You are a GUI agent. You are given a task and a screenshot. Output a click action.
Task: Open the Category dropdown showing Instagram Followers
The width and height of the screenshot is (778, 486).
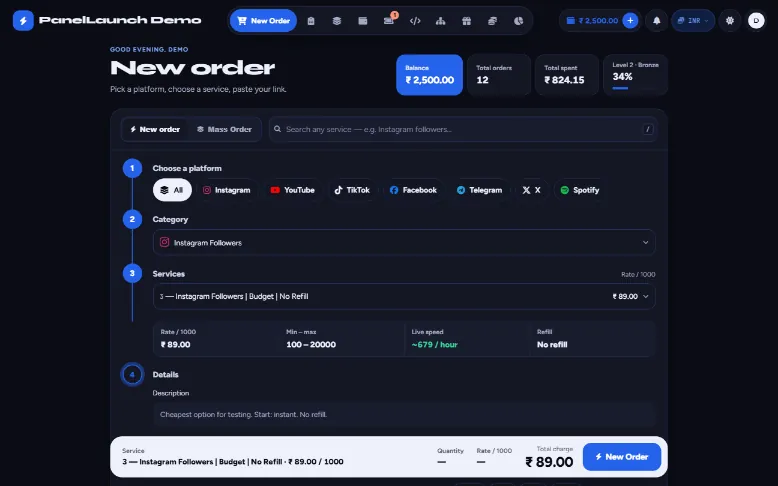point(404,242)
